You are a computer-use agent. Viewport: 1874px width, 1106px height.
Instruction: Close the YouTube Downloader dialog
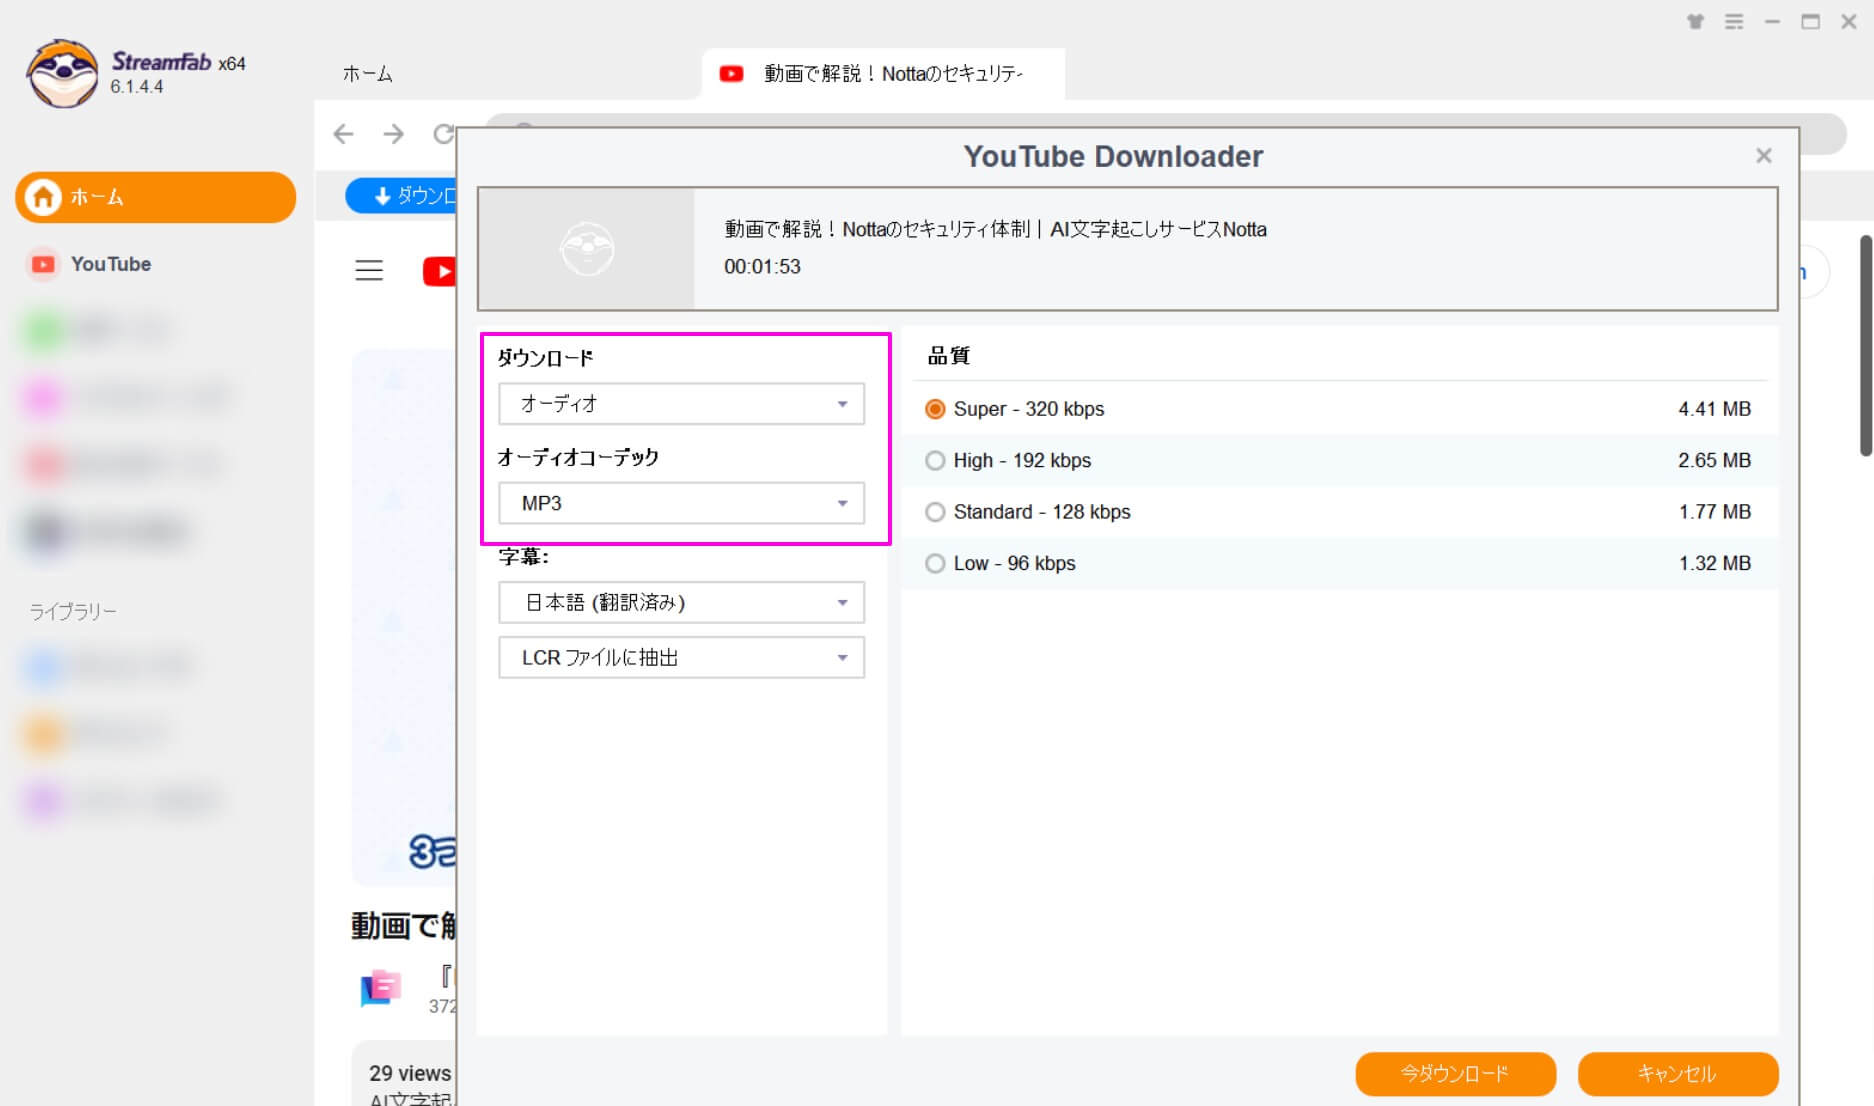[x=1763, y=156]
